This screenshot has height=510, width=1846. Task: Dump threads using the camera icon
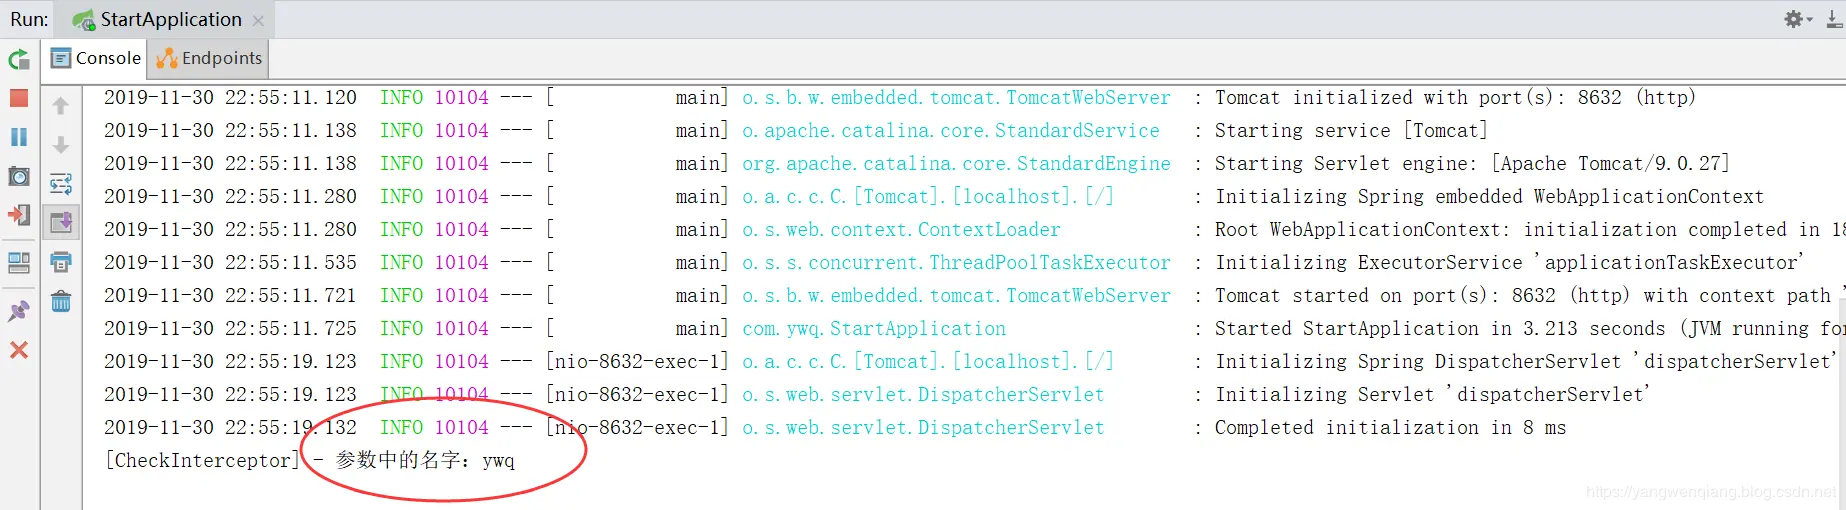click(18, 176)
